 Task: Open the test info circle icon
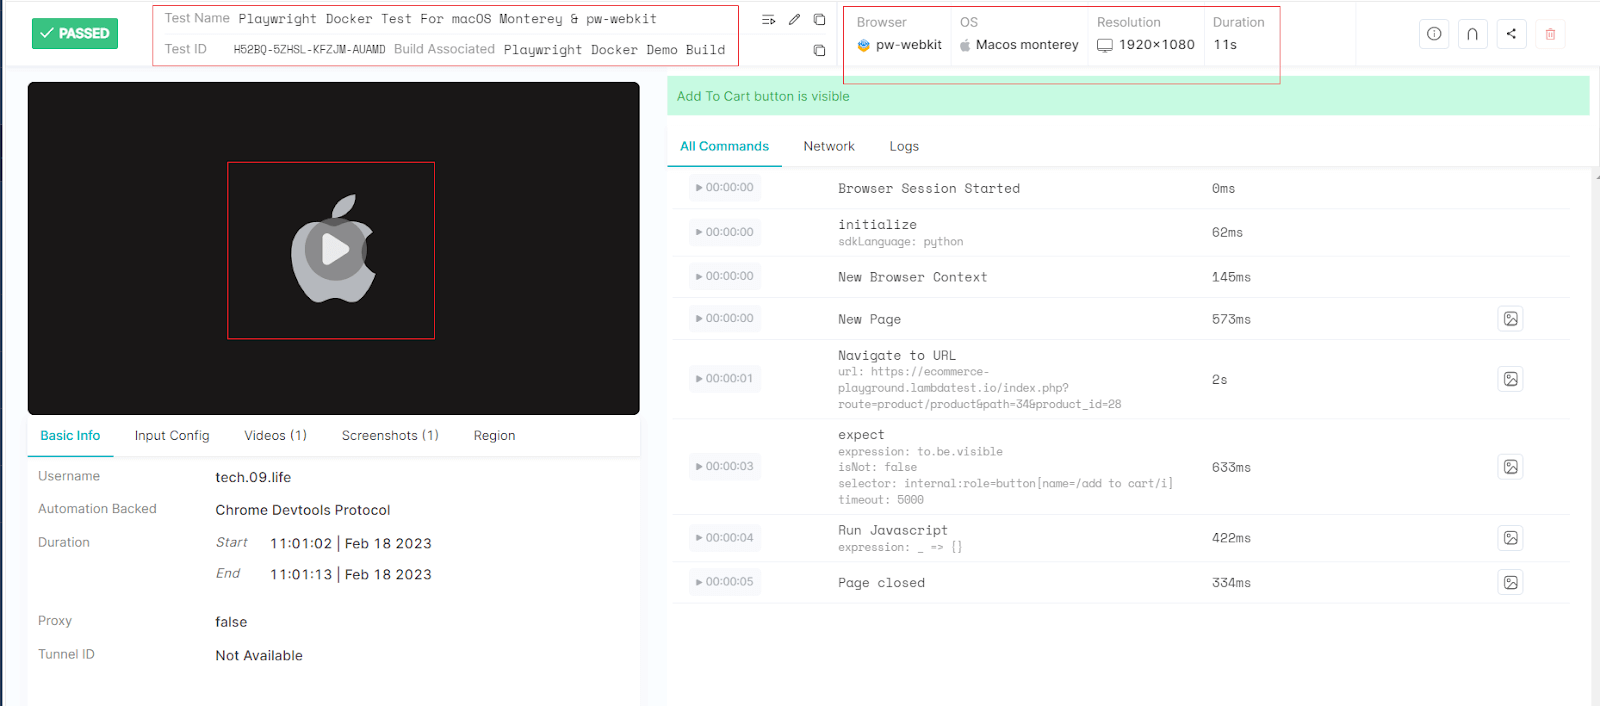[1434, 34]
